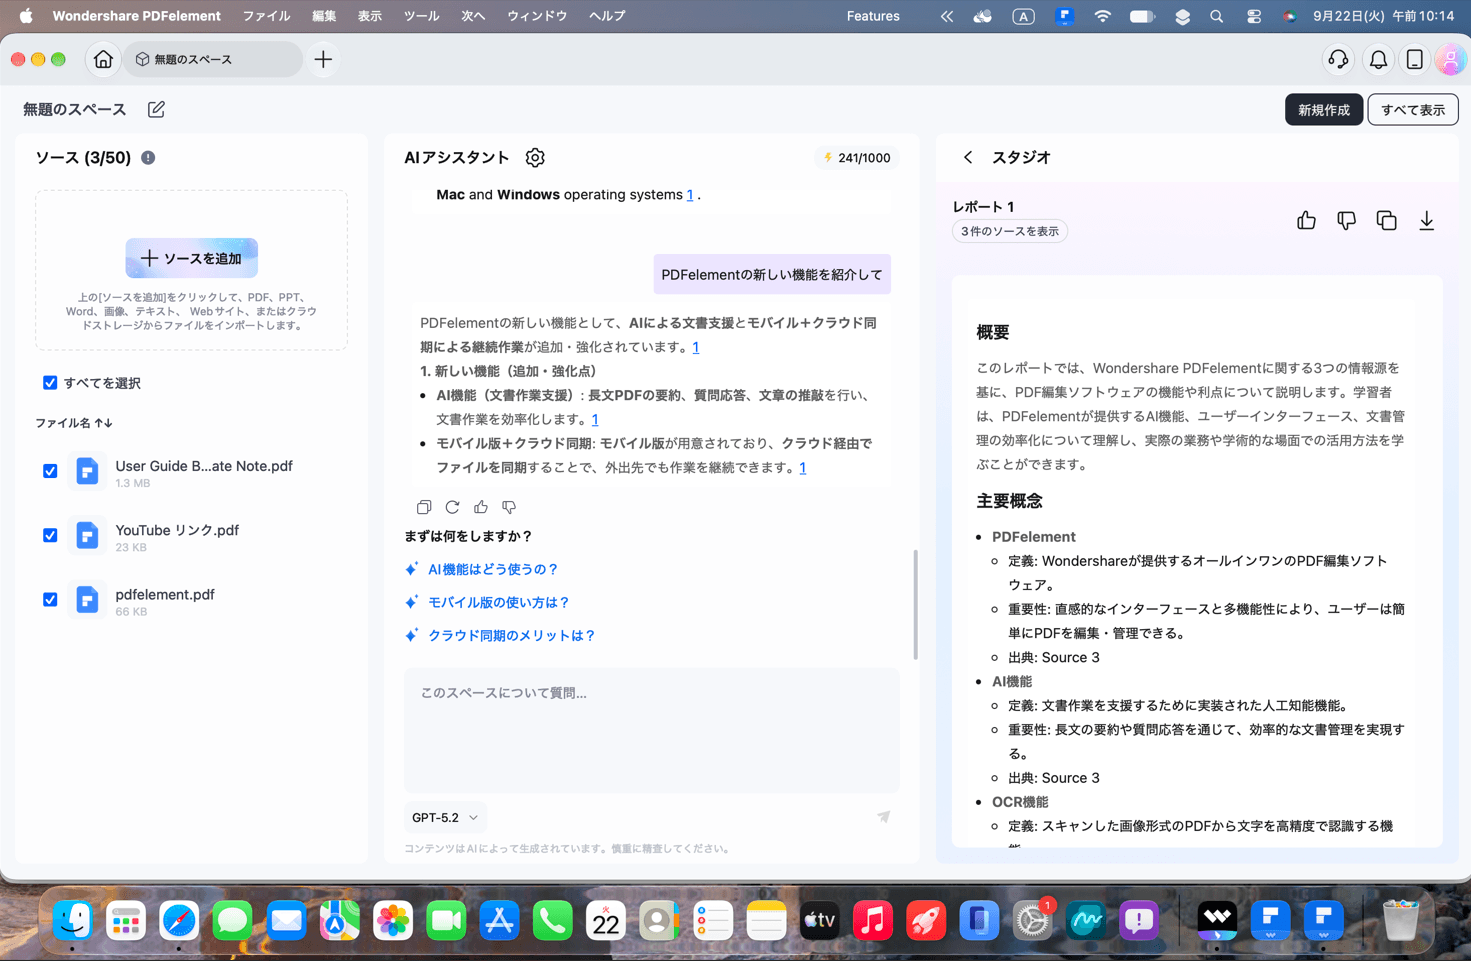
Task: Click the 新規作成 button
Action: pos(1323,110)
